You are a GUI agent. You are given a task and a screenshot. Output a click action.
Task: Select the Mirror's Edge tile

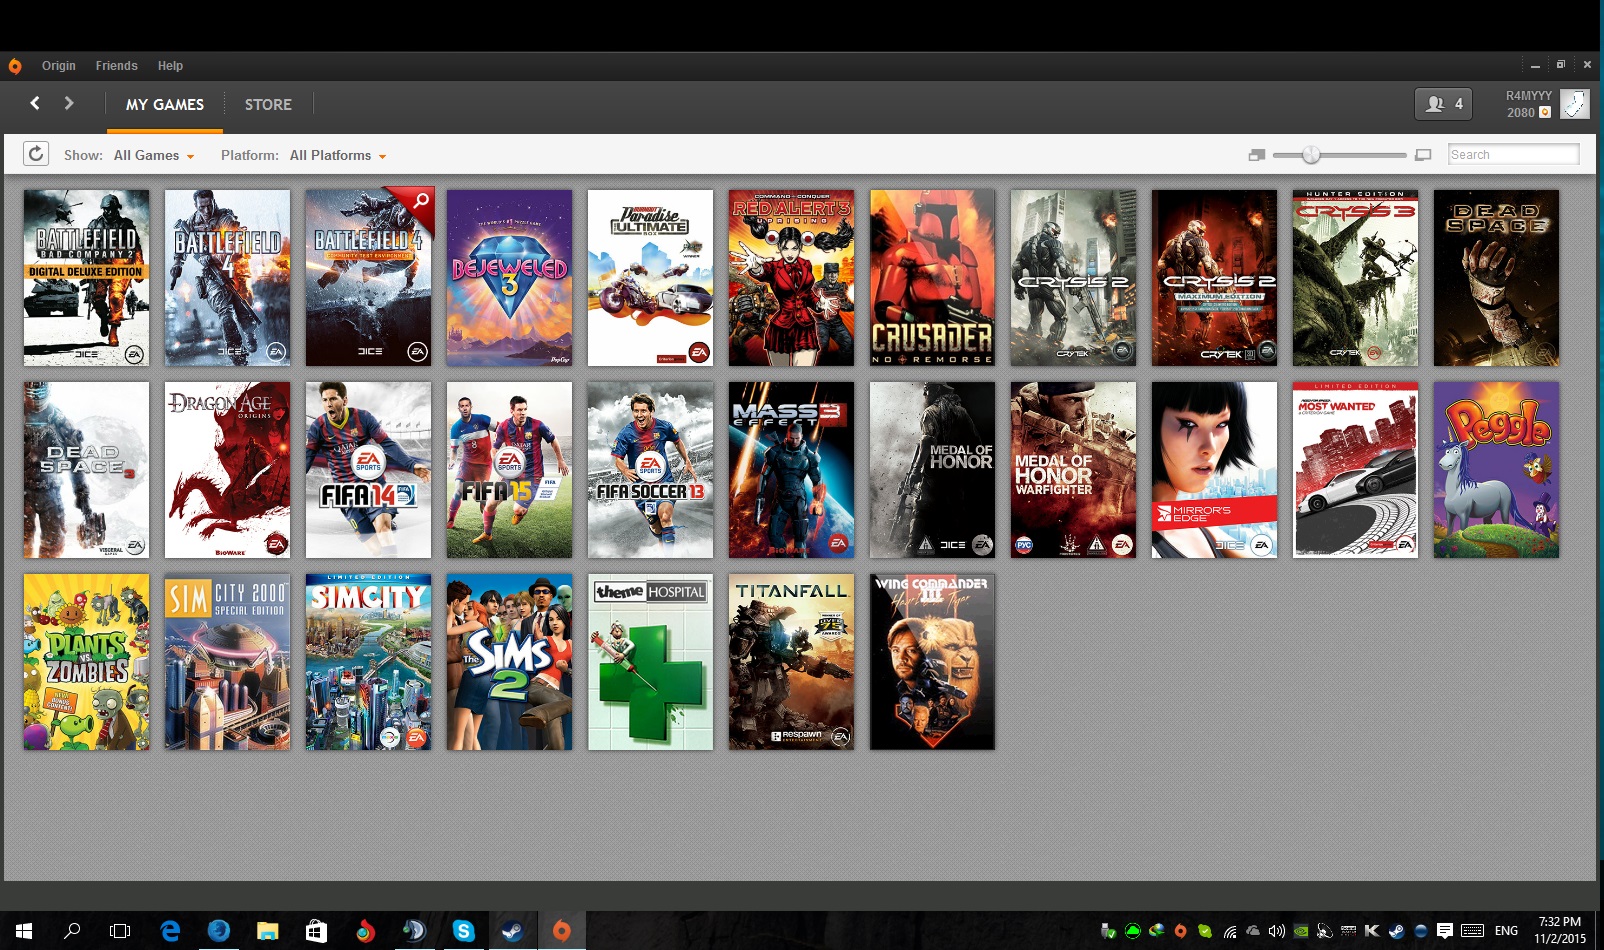tap(1215, 470)
